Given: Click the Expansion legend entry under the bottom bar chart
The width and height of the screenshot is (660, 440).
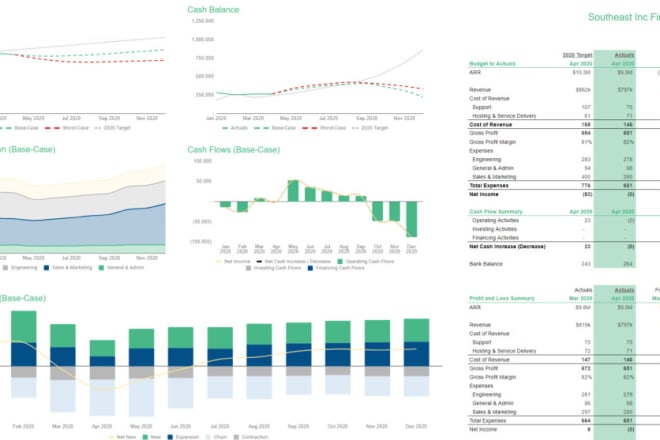Looking at the screenshot, I should 183,437.
